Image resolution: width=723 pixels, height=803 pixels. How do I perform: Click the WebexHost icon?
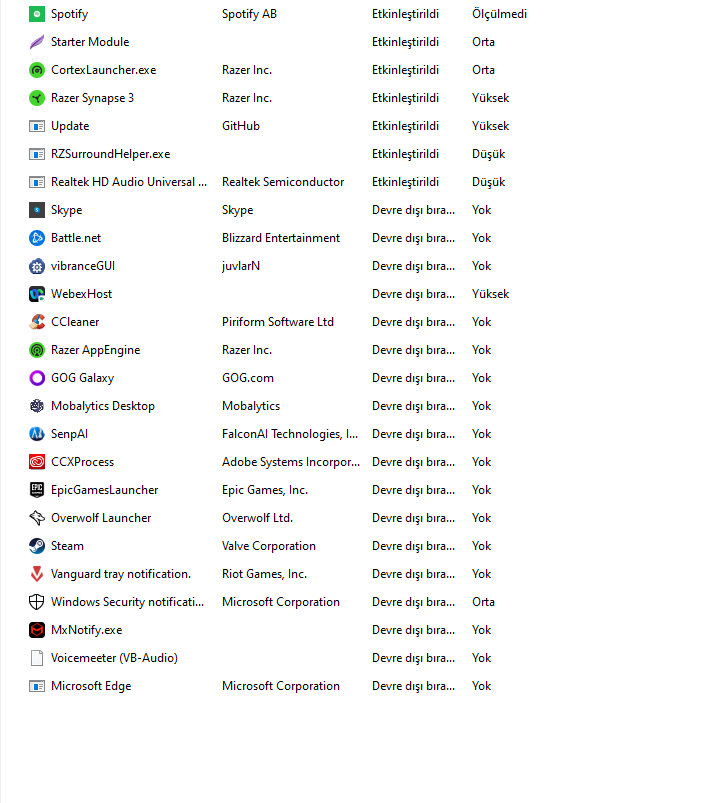pyautogui.click(x=37, y=294)
